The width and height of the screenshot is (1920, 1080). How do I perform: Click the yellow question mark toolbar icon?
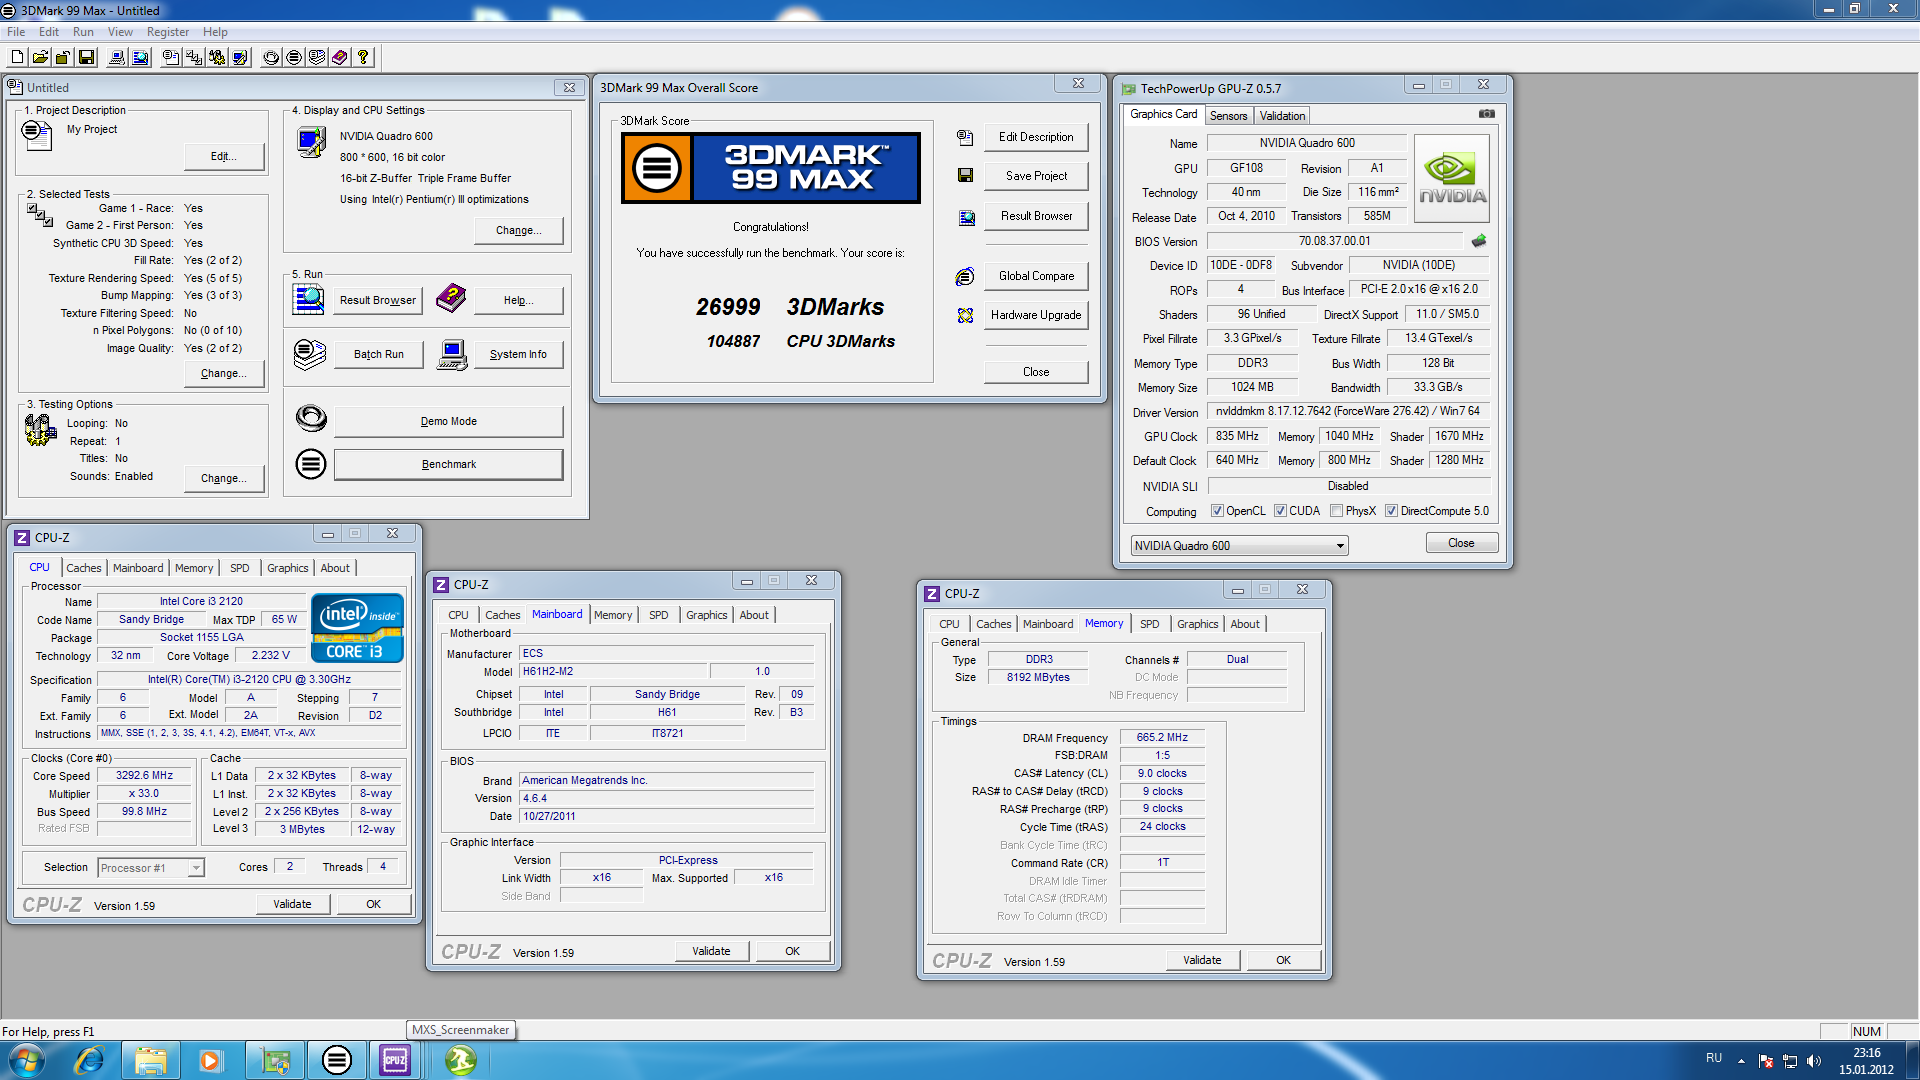(x=363, y=58)
